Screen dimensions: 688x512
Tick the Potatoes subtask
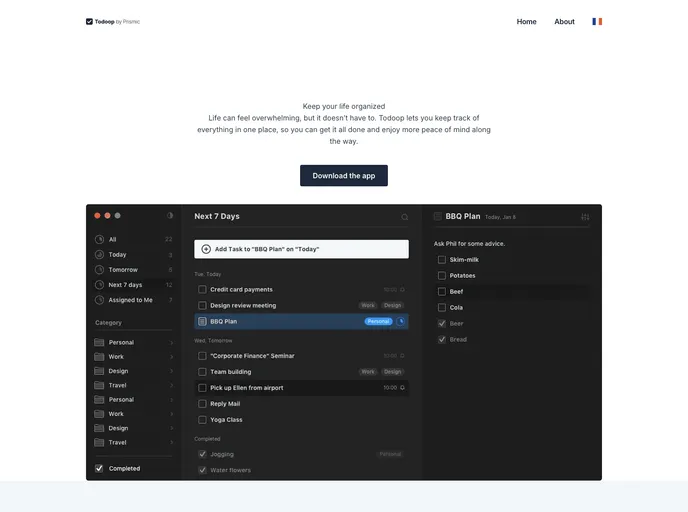[442, 276]
